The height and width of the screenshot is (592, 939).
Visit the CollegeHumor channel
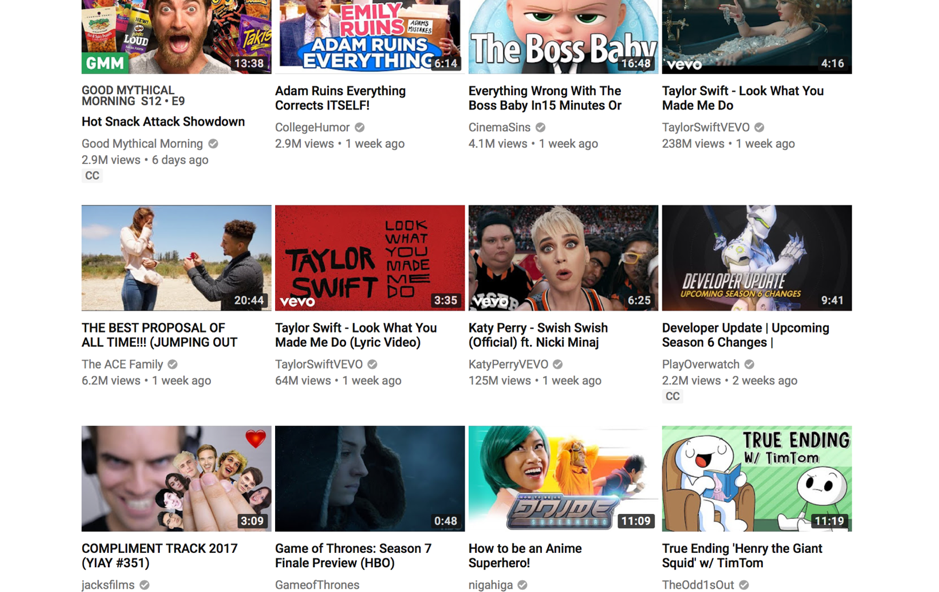point(312,127)
